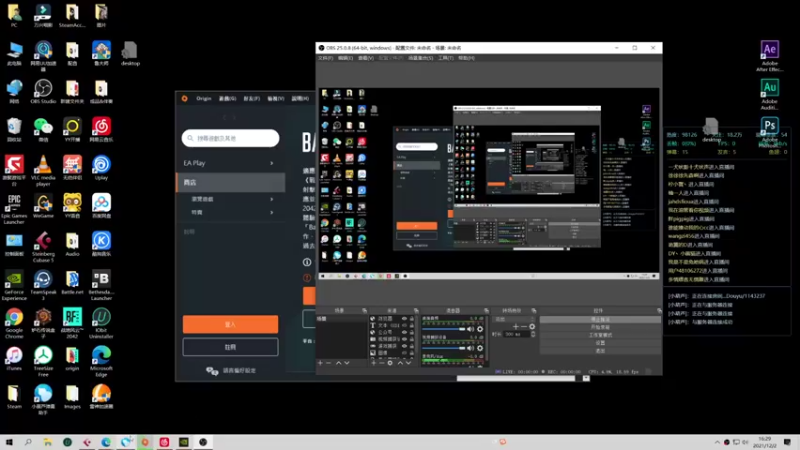
Task: Toggle visibility eye of 视频捕获 source
Action: (404, 339)
